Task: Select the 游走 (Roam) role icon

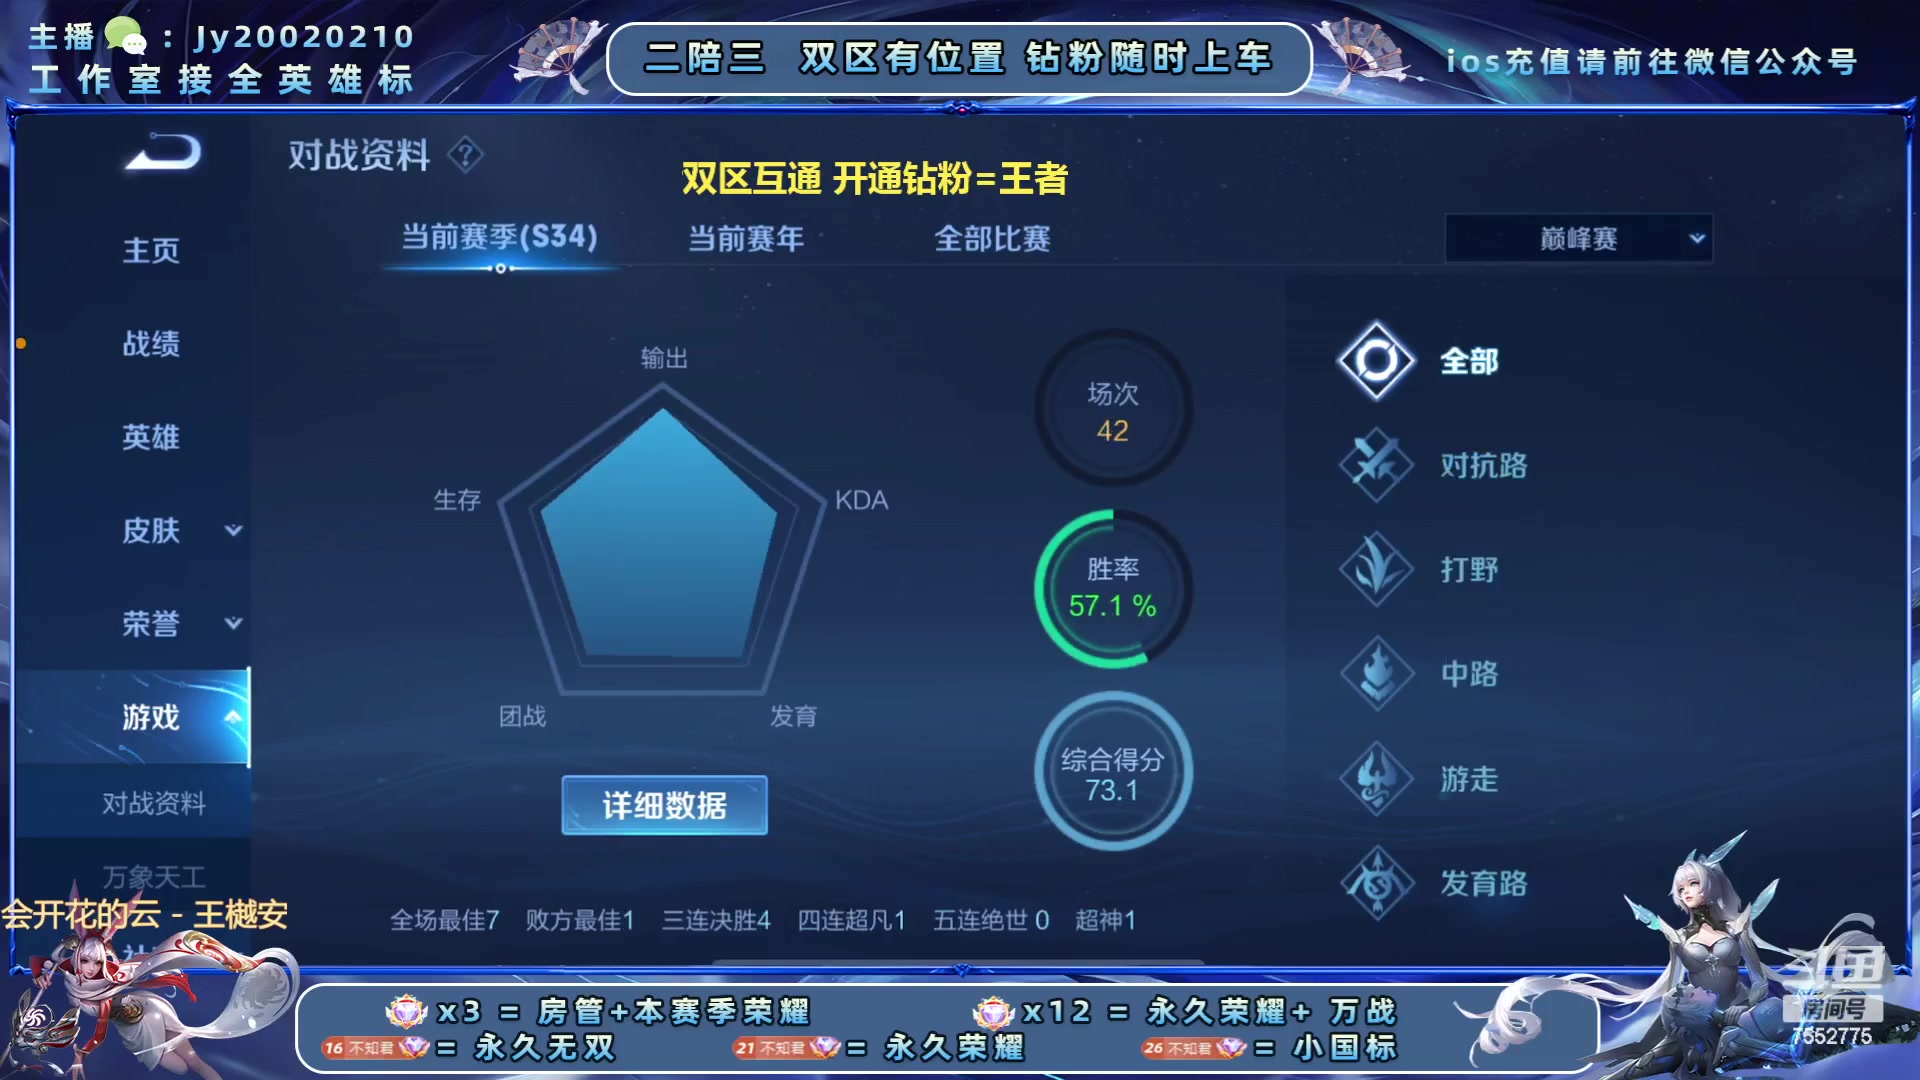Action: (1378, 778)
